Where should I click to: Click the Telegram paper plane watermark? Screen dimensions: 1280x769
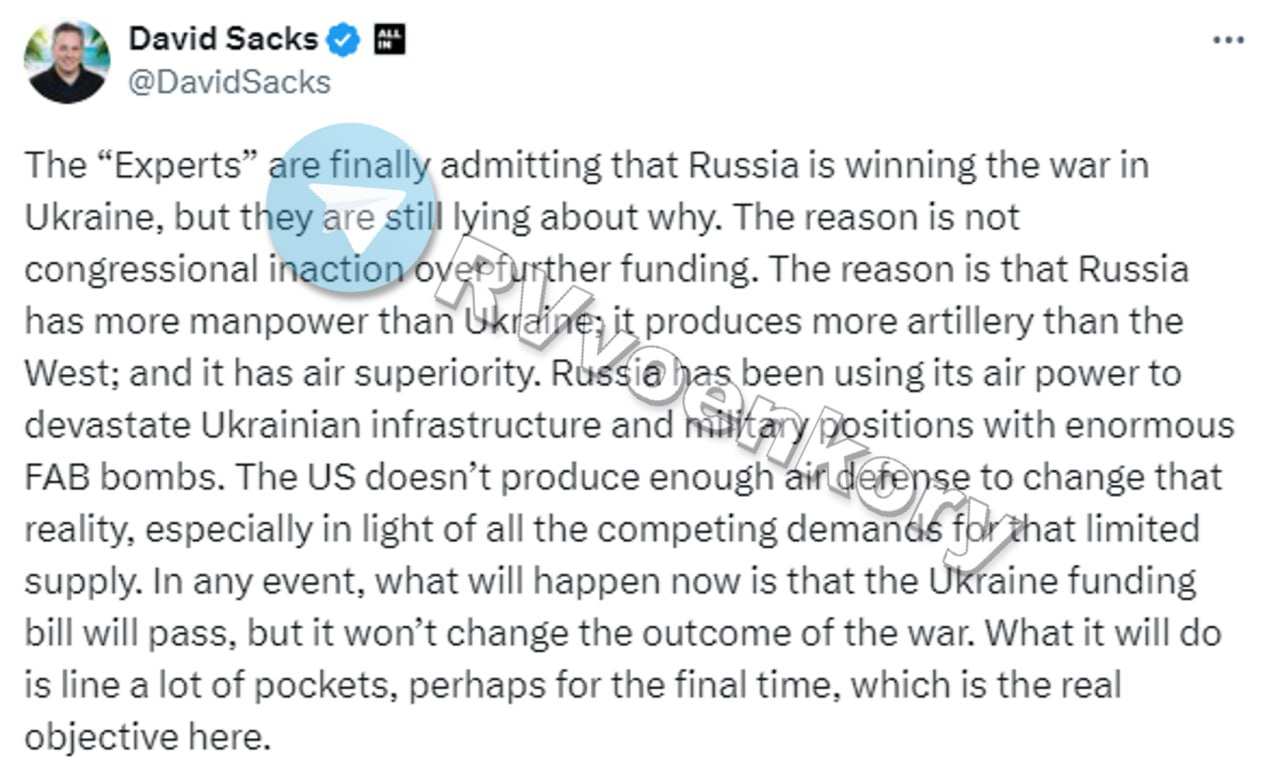click(x=352, y=208)
